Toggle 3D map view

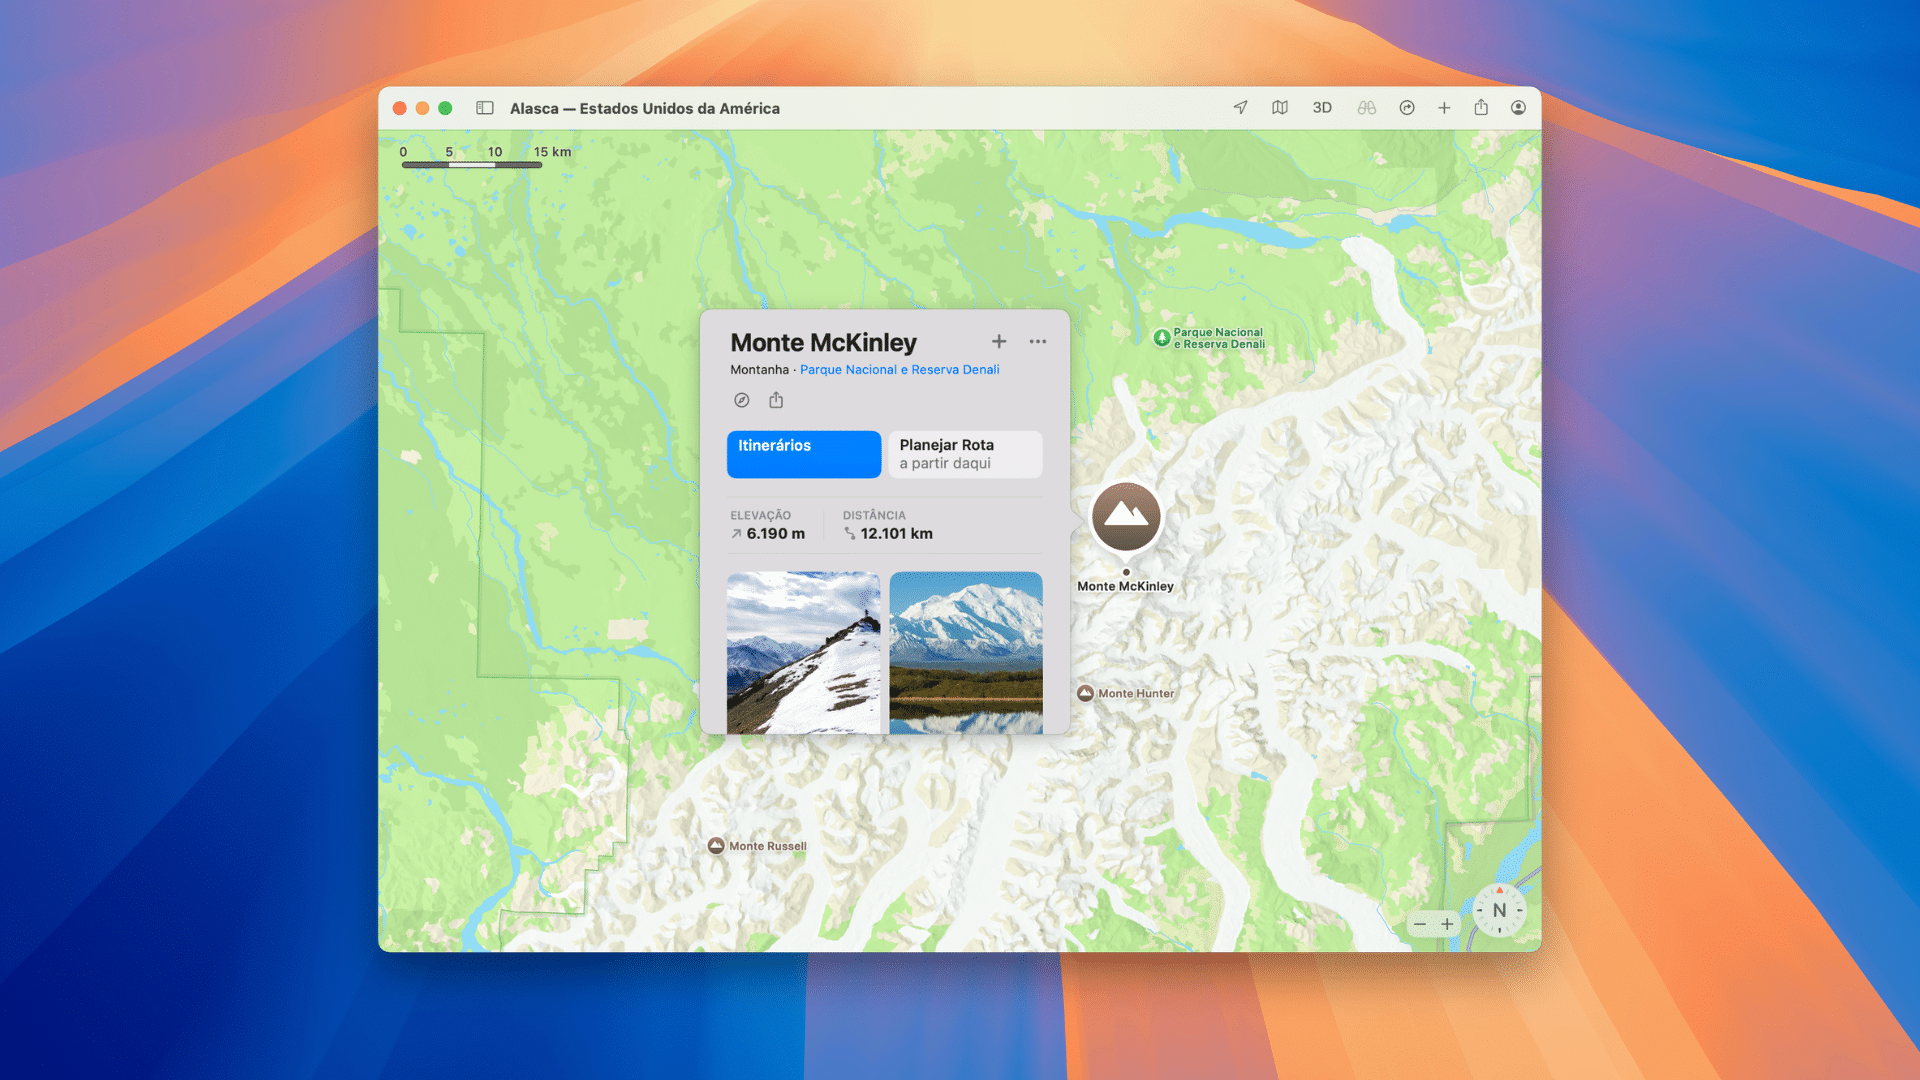(1322, 108)
